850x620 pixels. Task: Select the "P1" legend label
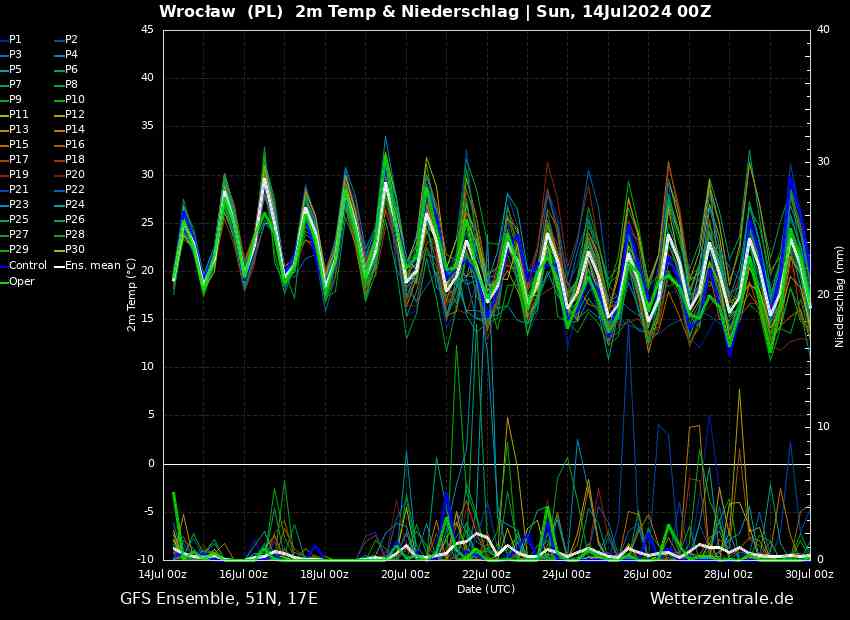(x=15, y=40)
